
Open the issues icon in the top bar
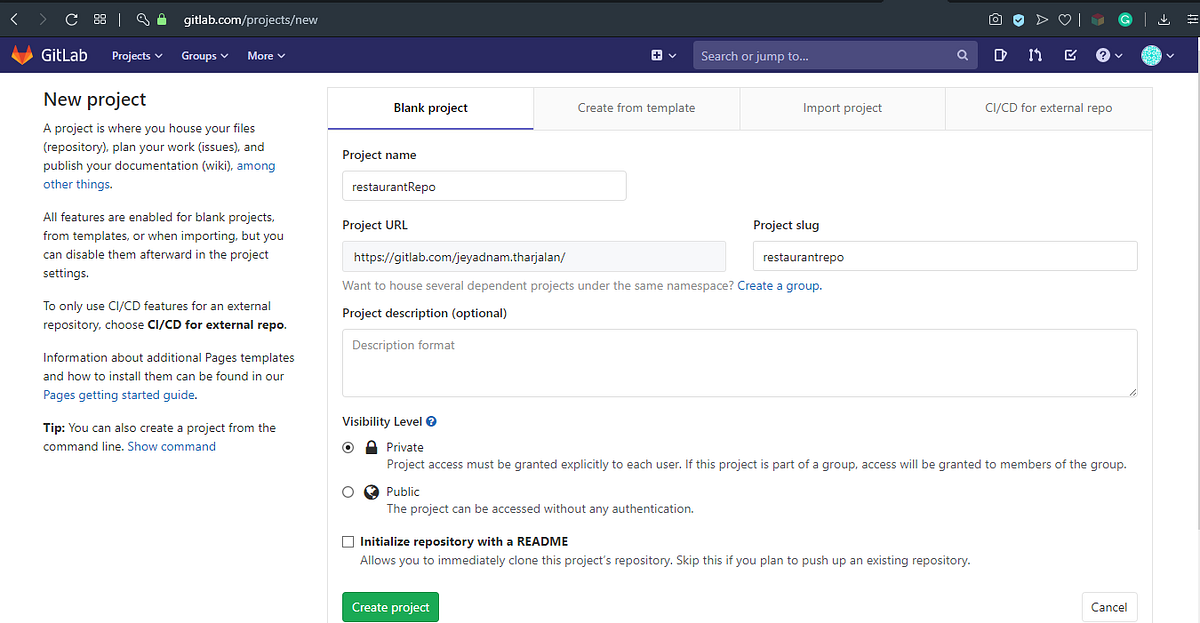pos(1000,55)
